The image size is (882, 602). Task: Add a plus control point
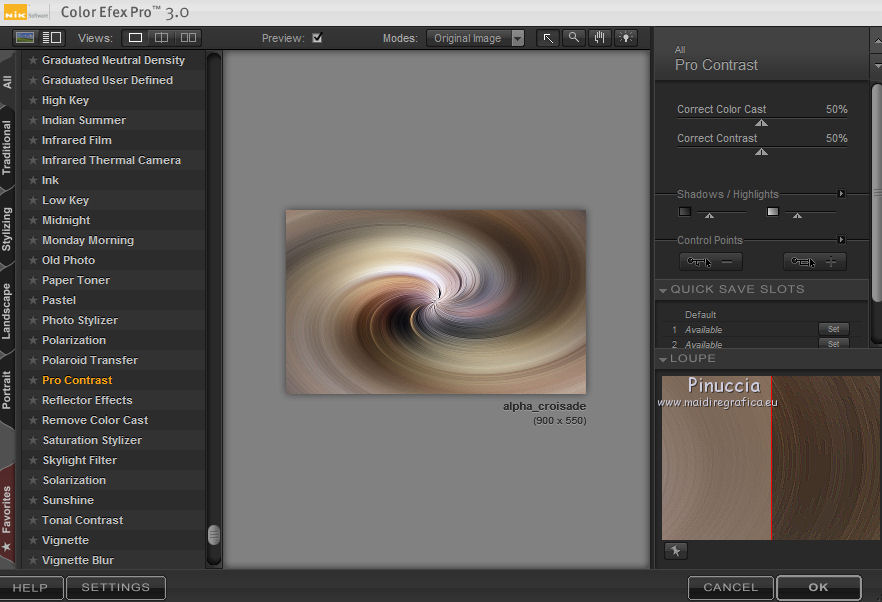pos(814,262)
